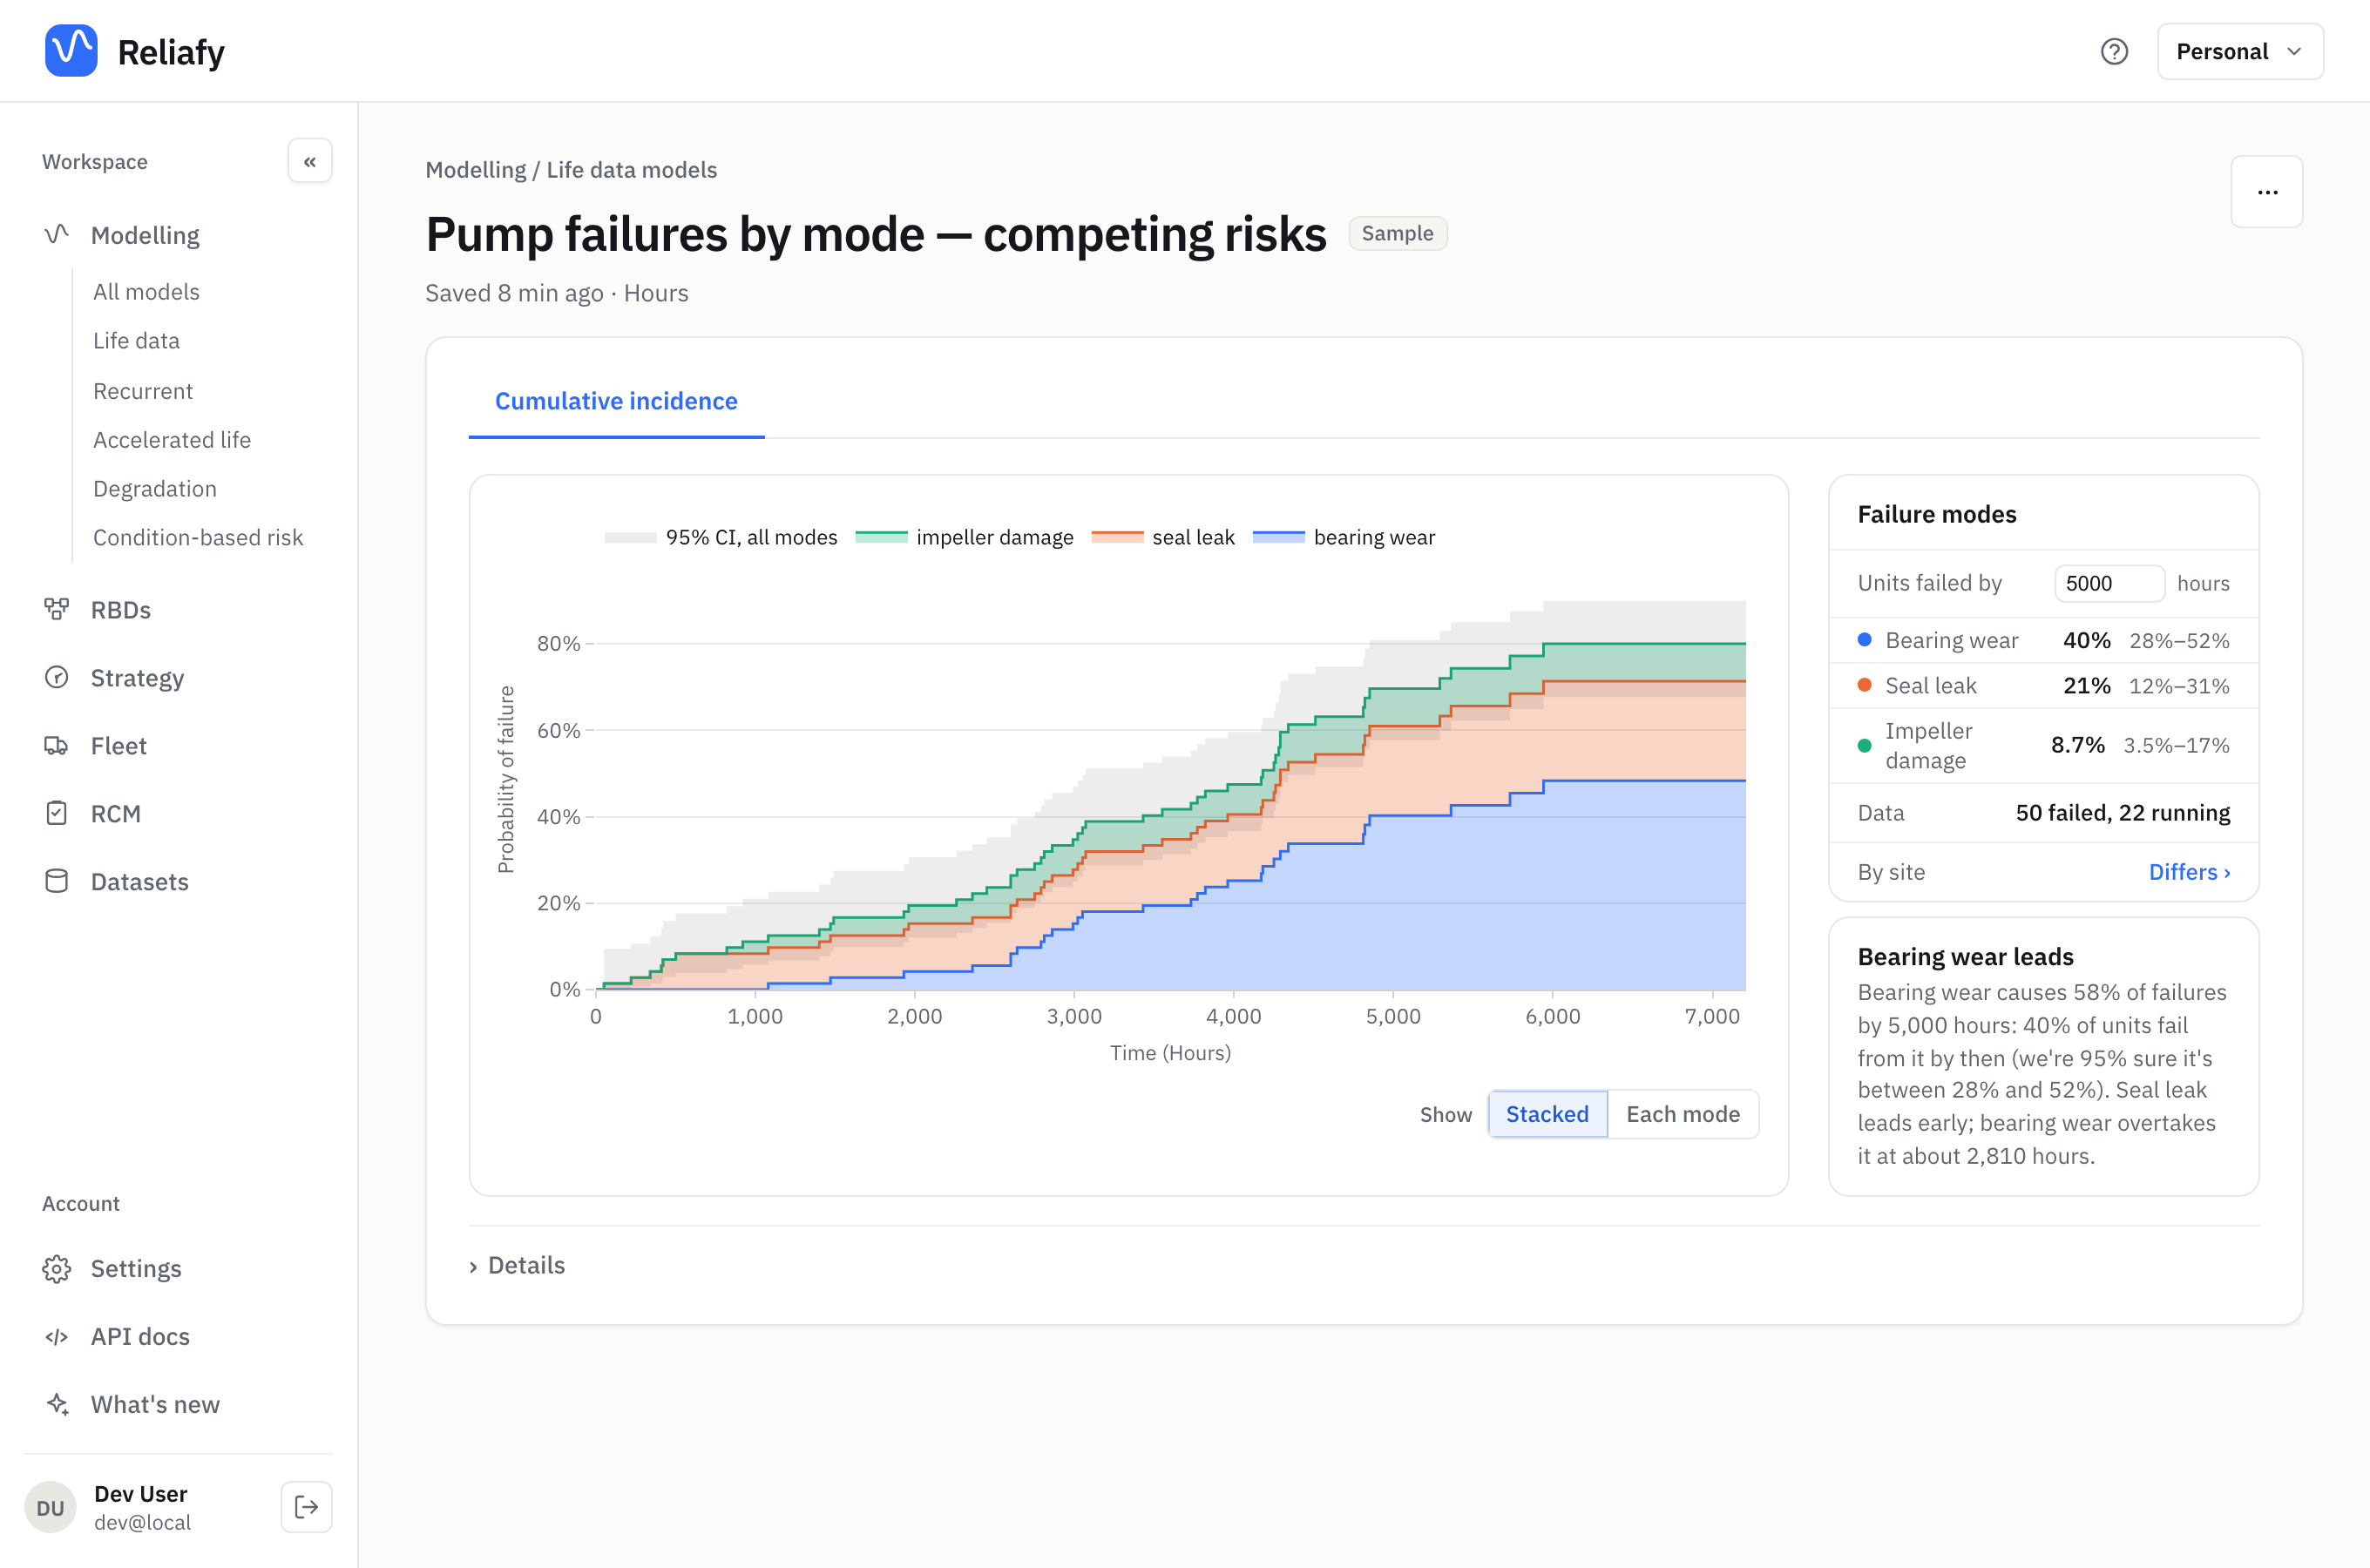Click the "50 failed, 22 running" value
The image size is (2370, 1568).
[2122, 813]
